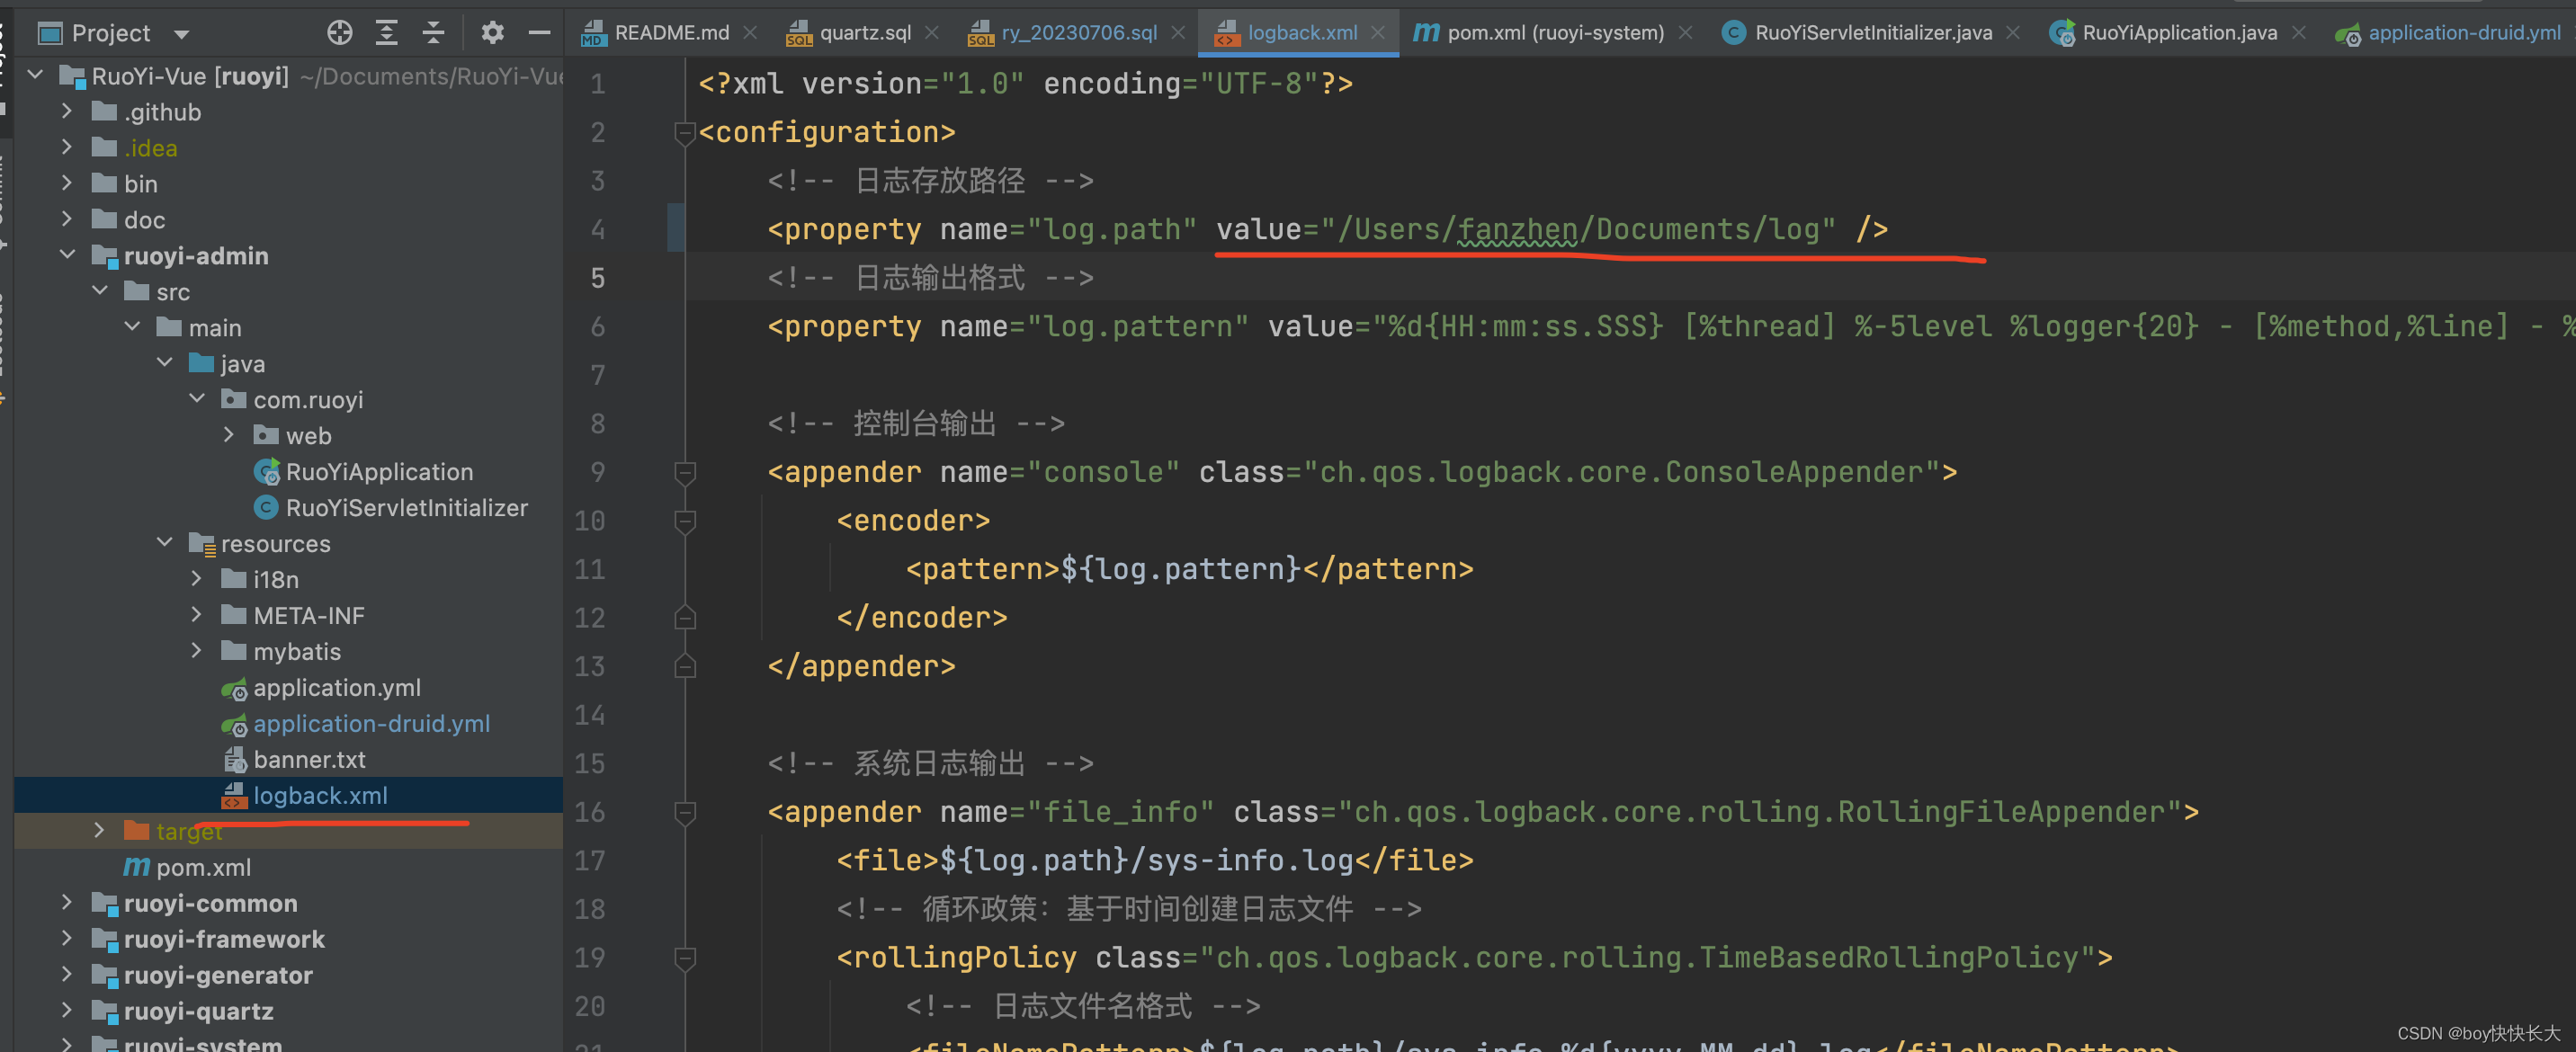Collapse the com.ruoyi package
The height and width of the screenshot is (1052, 2576).
[x=197, y=399]
